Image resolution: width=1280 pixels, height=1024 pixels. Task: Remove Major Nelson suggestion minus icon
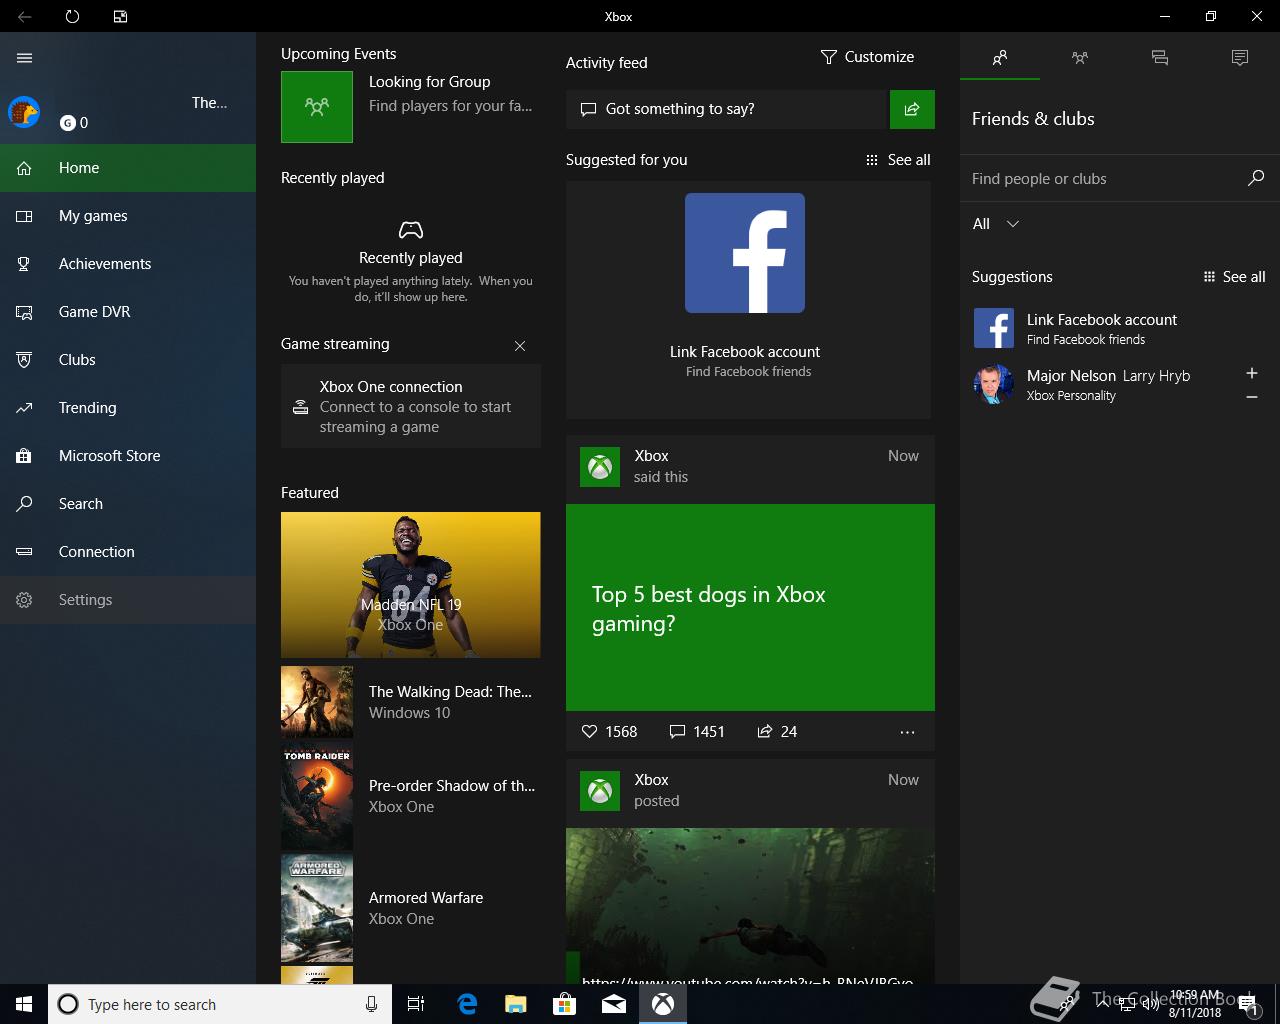coord(1252,397)
